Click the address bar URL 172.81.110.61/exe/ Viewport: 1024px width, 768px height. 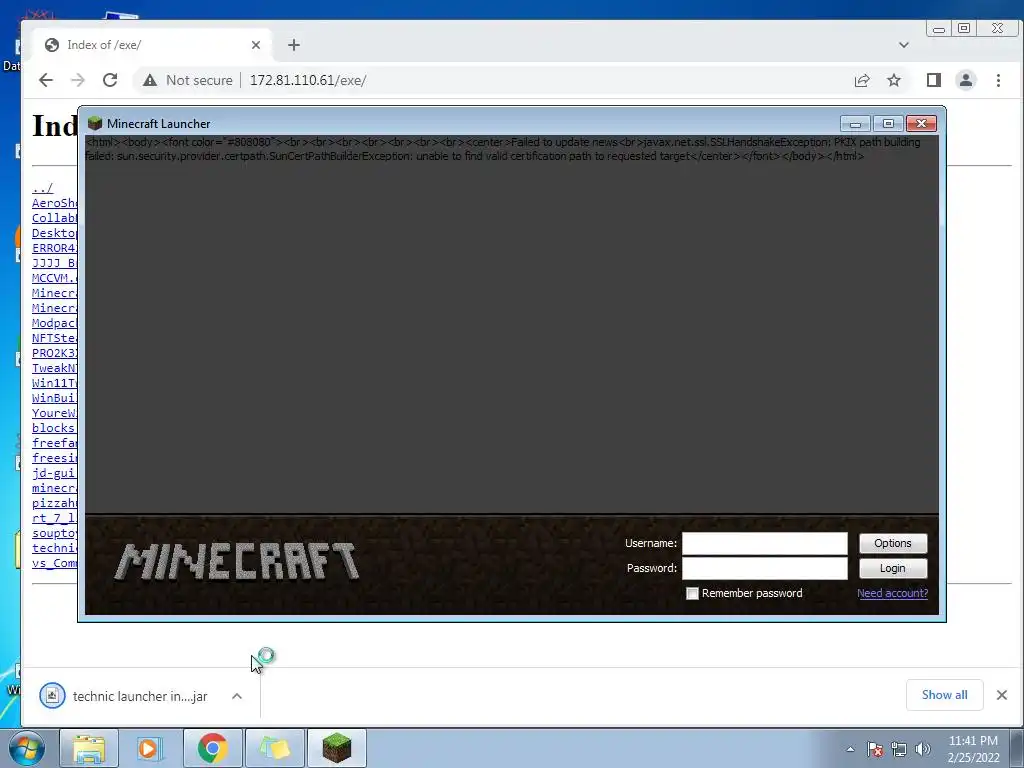[308, 80]
